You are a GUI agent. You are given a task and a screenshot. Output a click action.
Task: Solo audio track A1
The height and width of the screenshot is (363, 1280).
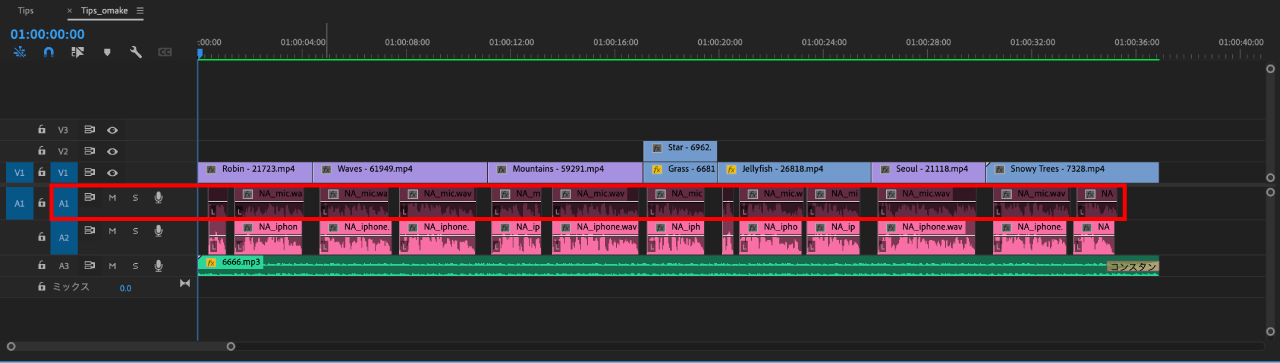136,197
